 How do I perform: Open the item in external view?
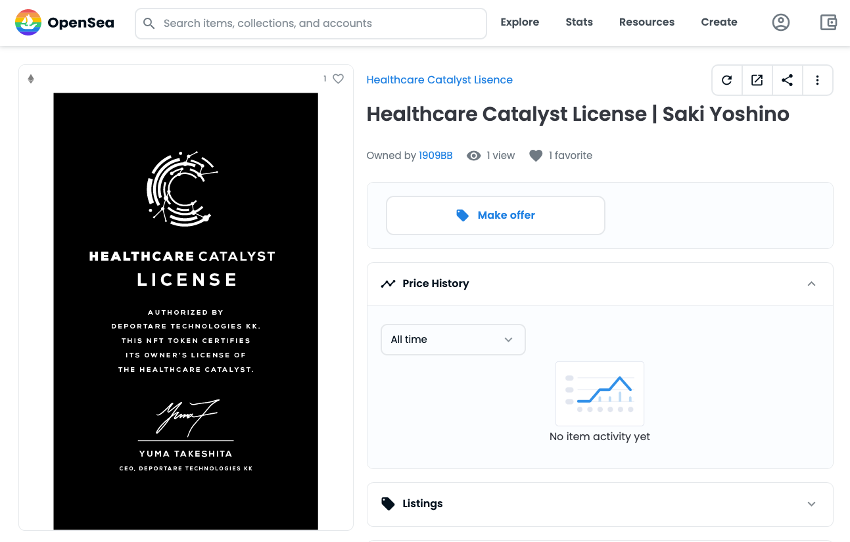757,80
